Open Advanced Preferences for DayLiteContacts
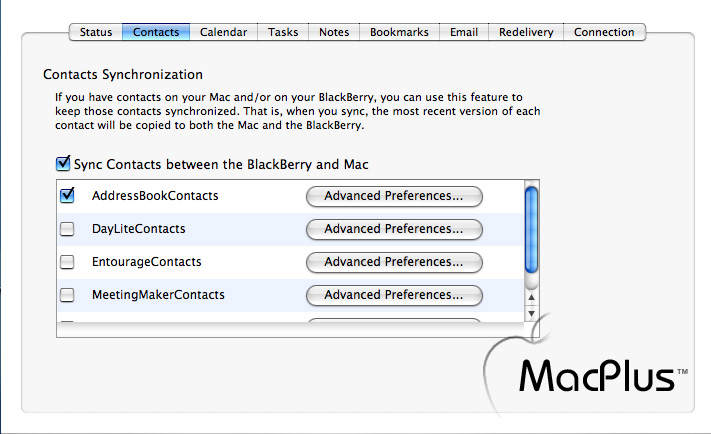 pyautogui.click(x=394, y=229)
